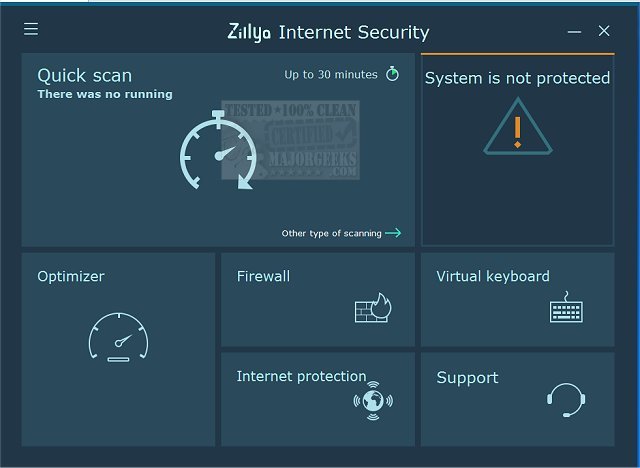This screenshot has width=640, height=468.
Task: Select the Firewall label
Action: coord(263,276)
